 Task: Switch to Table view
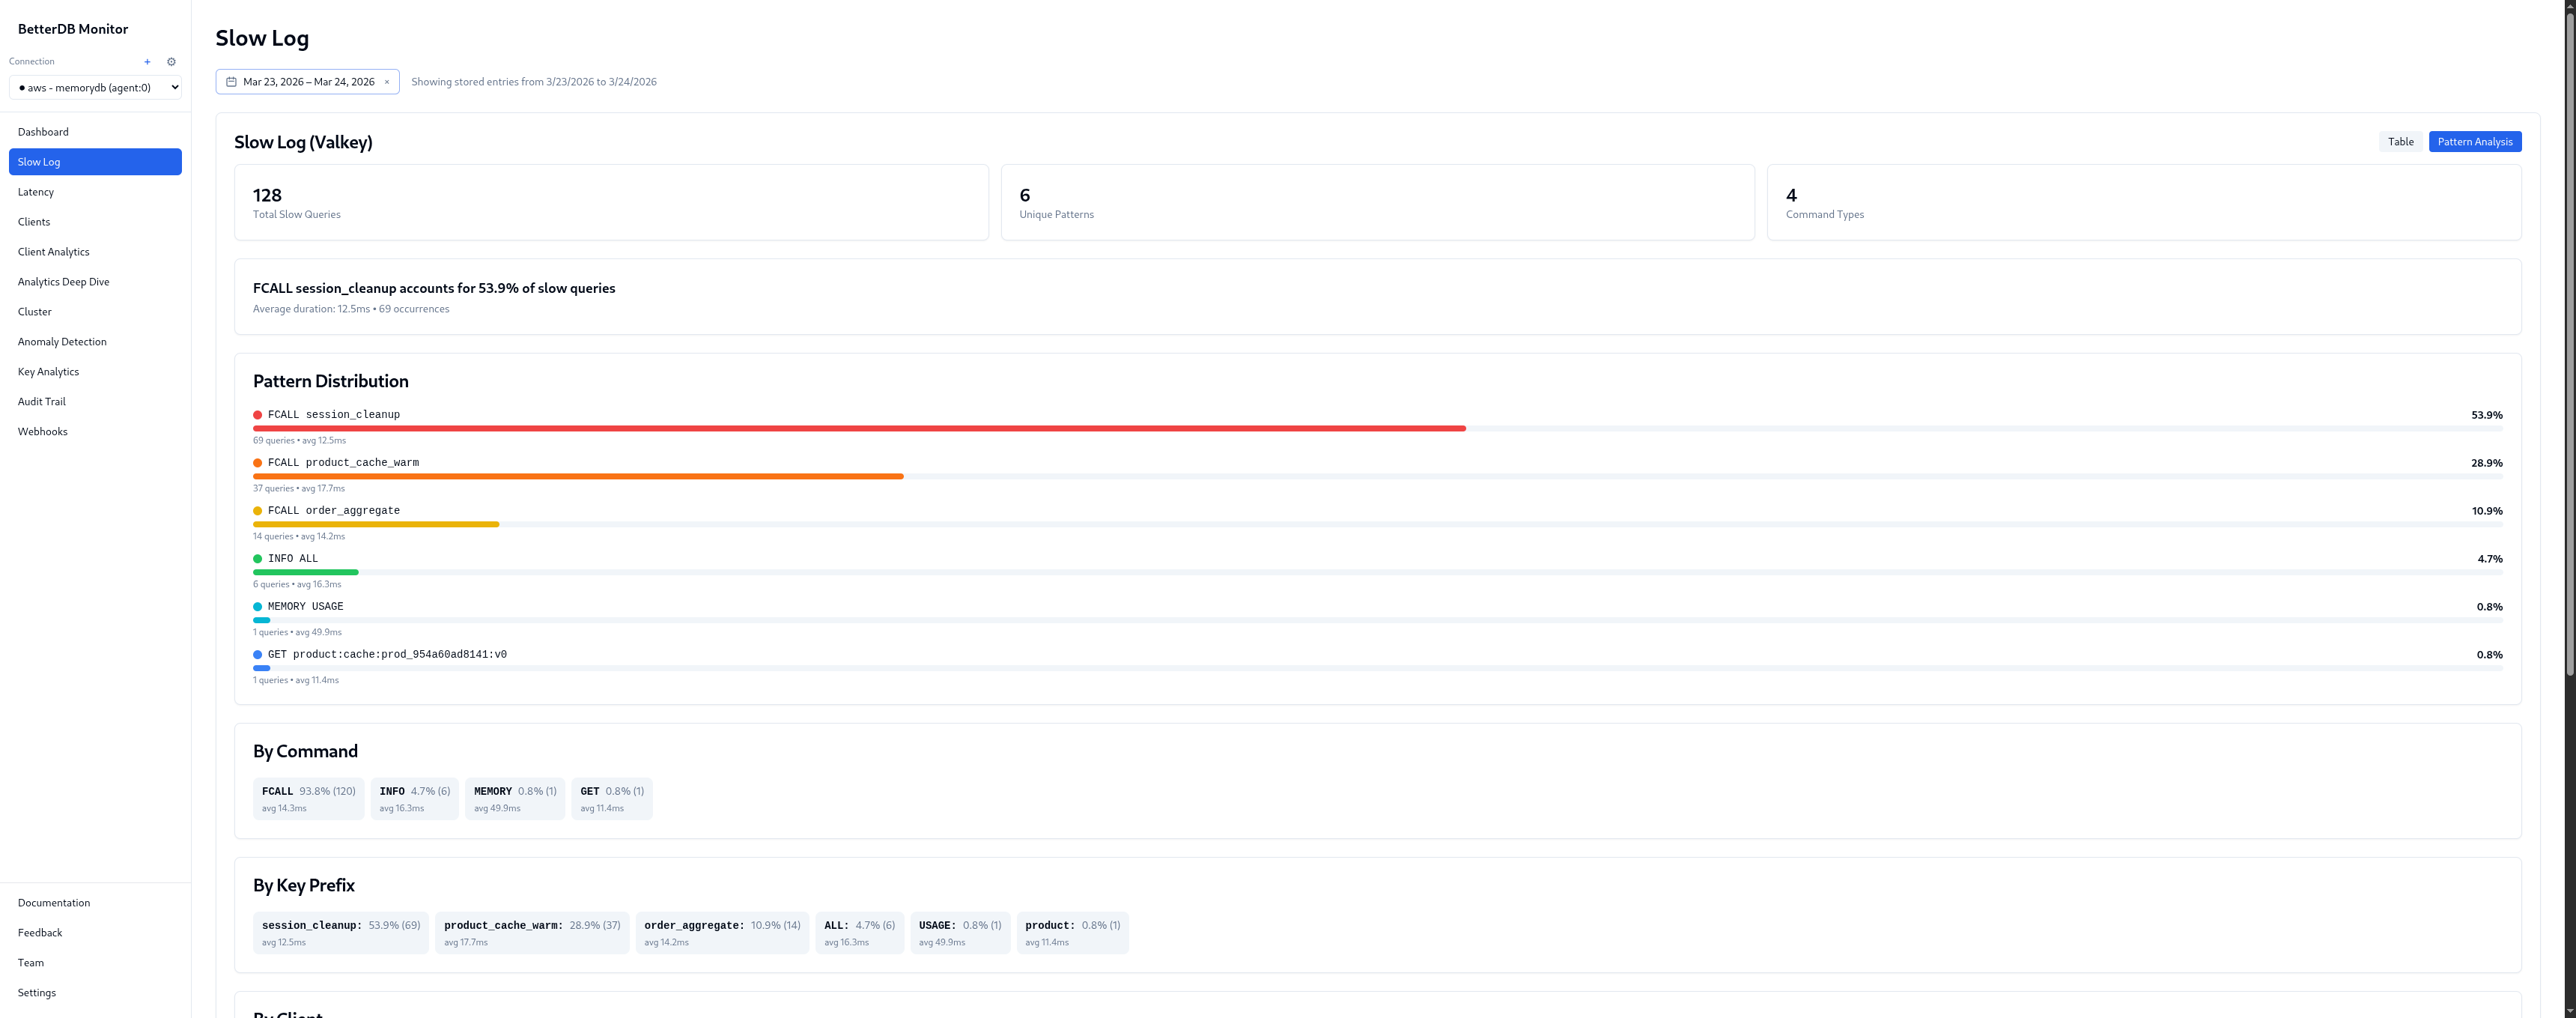point(2400,142)
